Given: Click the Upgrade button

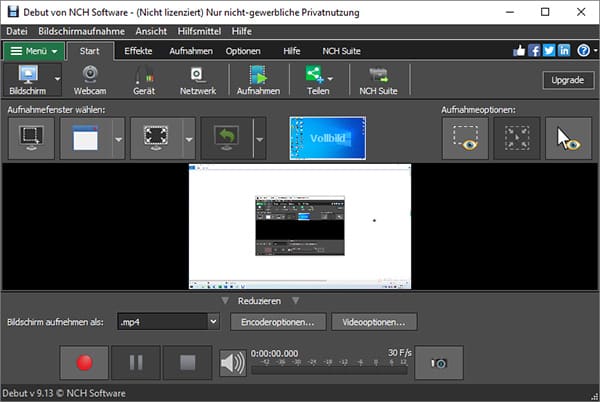Looking at the screenshot, I should click(x=568, y=80).
